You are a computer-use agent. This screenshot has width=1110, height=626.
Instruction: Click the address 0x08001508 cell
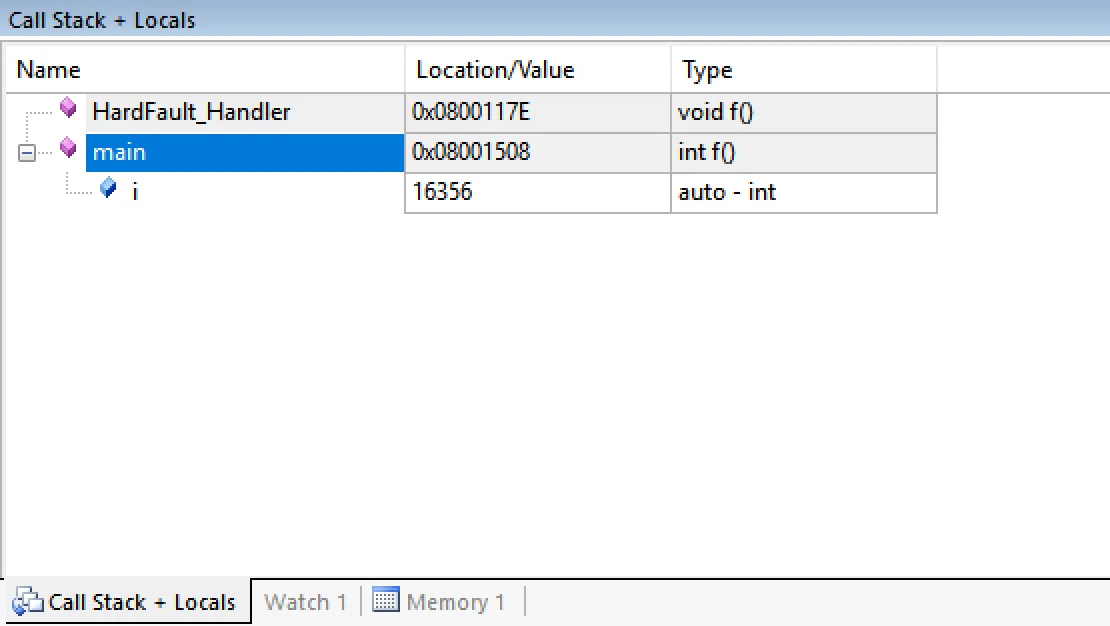coord(470,152)
